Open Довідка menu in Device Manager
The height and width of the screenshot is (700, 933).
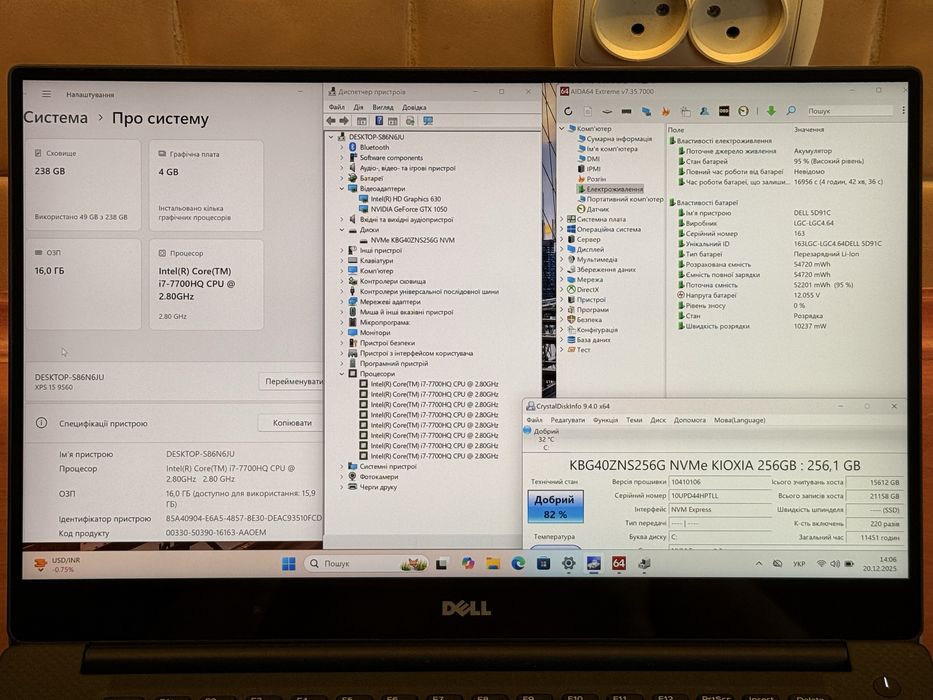point(414,107)
